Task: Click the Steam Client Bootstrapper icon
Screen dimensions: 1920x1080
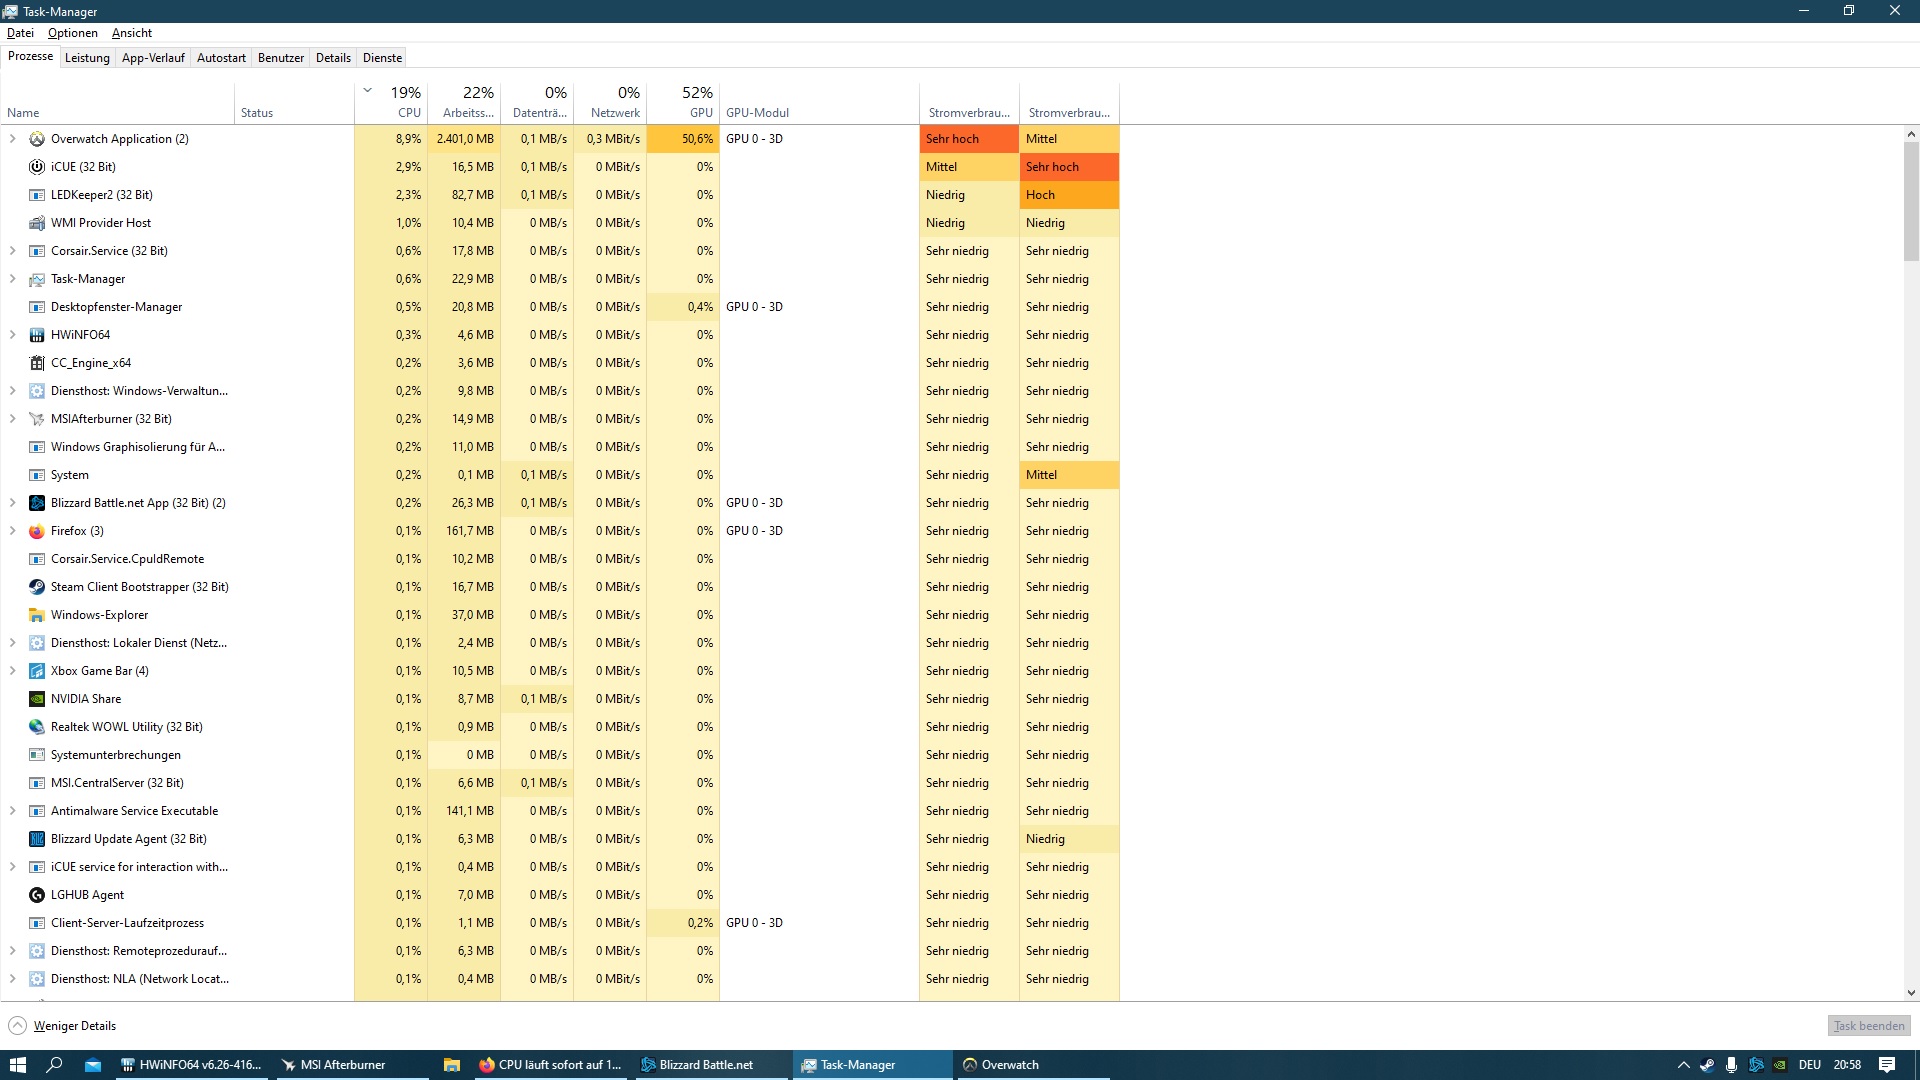Action: [37, 587]
